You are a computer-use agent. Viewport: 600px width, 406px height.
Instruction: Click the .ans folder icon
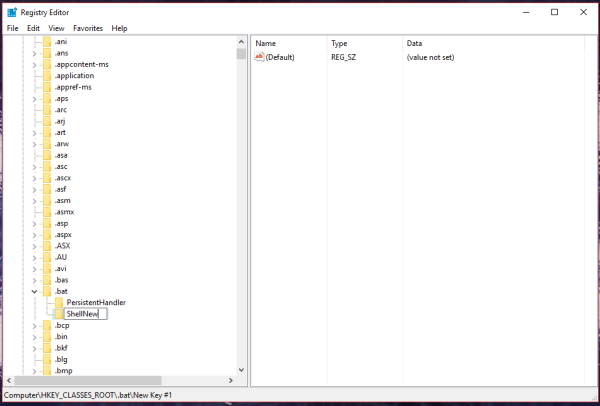coord(47,53)
